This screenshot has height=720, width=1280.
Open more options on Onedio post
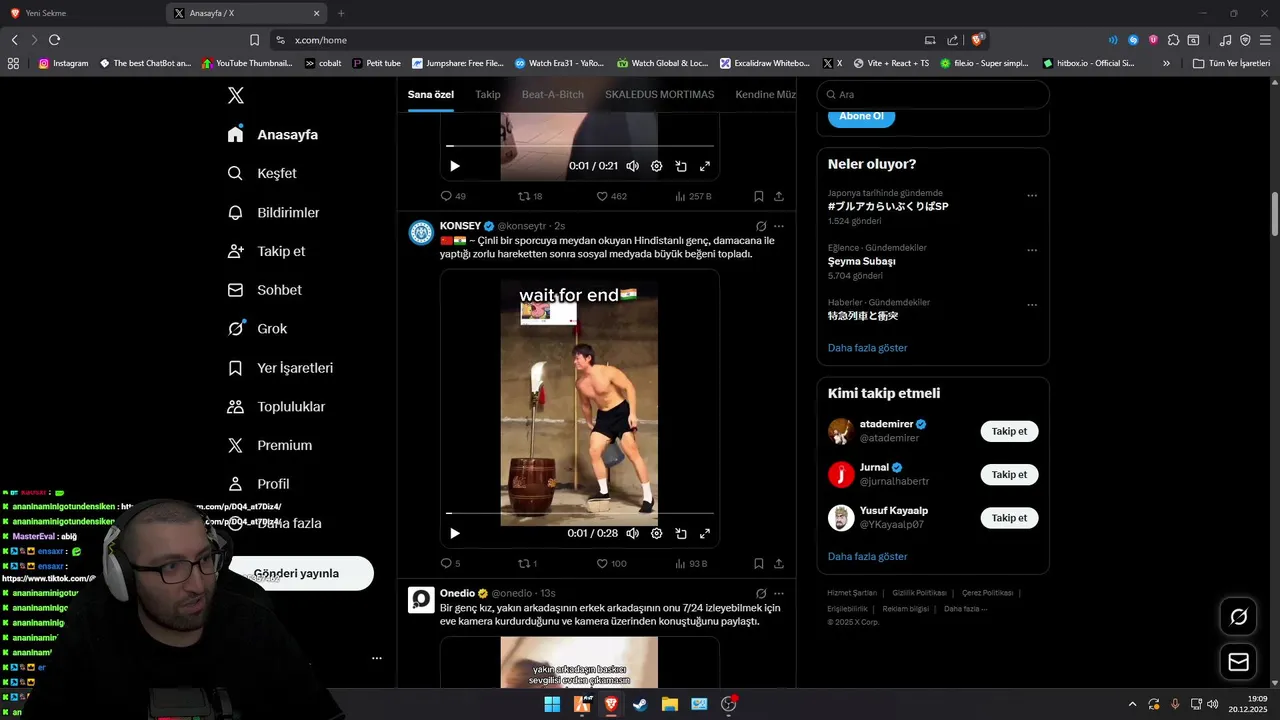tap(779, 593)
